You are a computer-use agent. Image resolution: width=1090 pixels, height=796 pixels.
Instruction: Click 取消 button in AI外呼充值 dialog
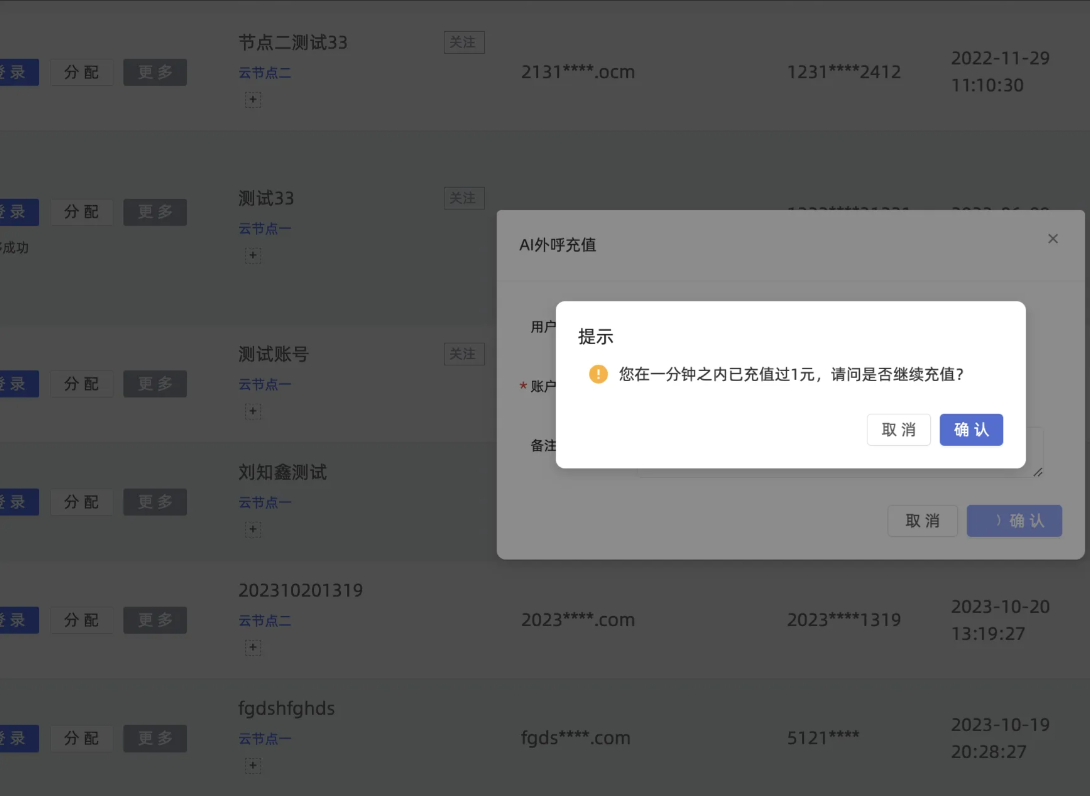[x=922, y=521]
